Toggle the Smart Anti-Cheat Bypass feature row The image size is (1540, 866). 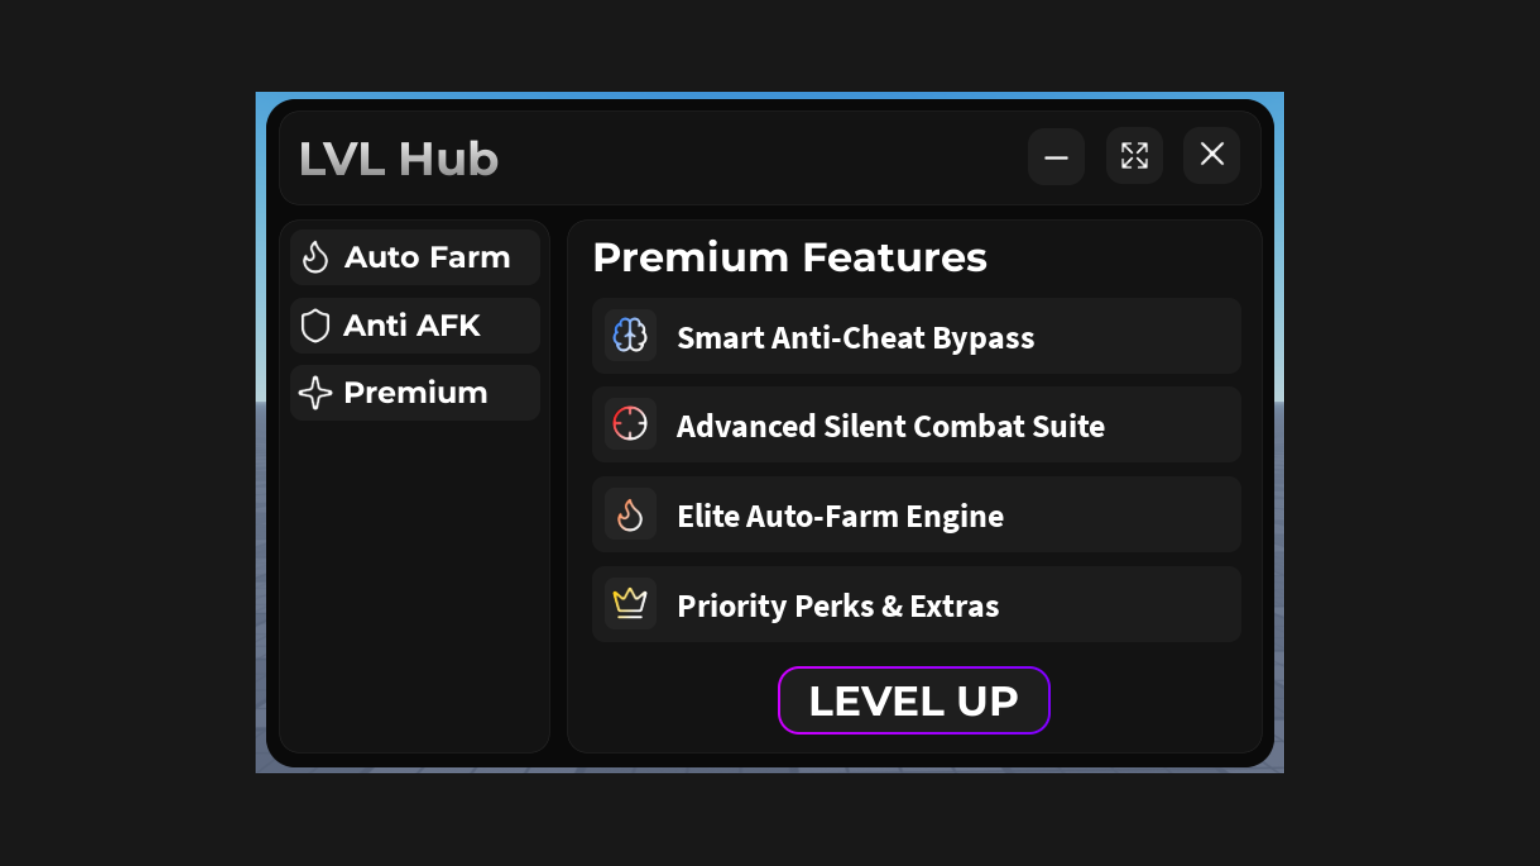(x=915, y=336)
